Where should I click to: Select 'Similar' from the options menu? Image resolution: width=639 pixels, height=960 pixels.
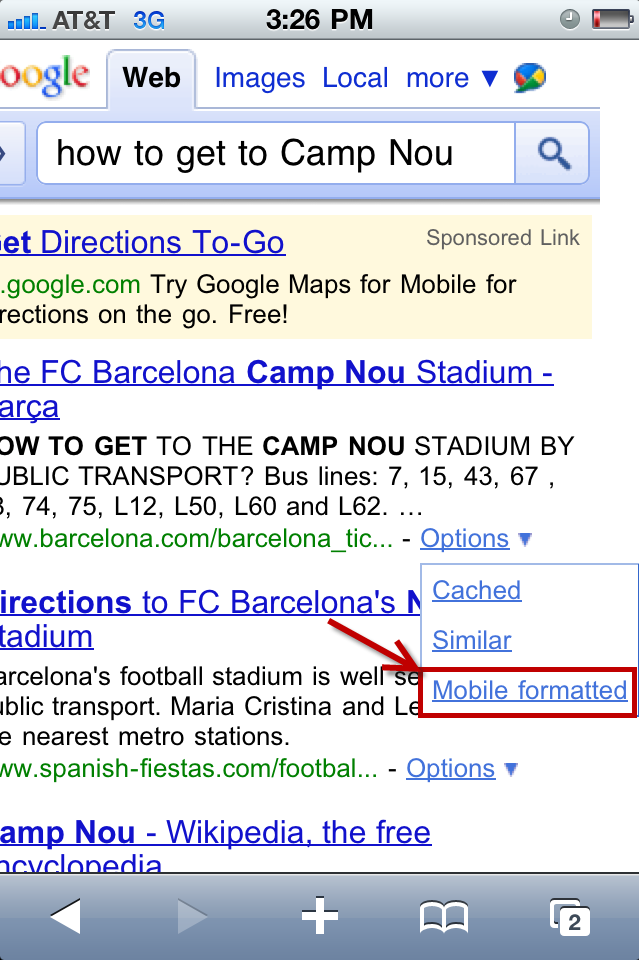pyautogui.click(x=471, y=640)
